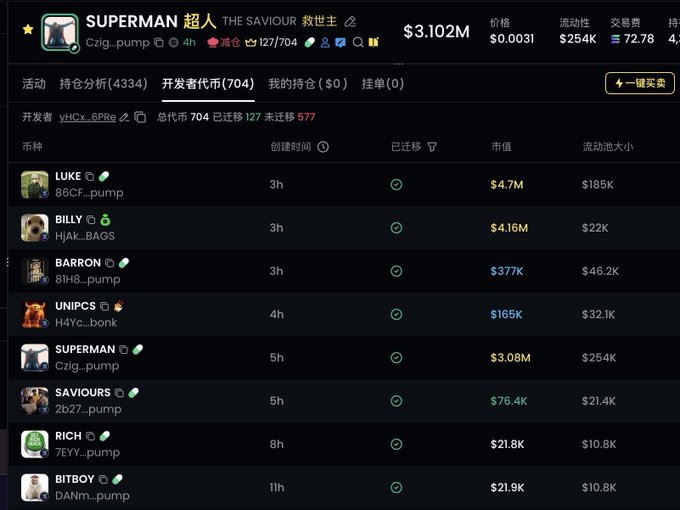Open the SAVIOURS token name link

click(83, 392)
